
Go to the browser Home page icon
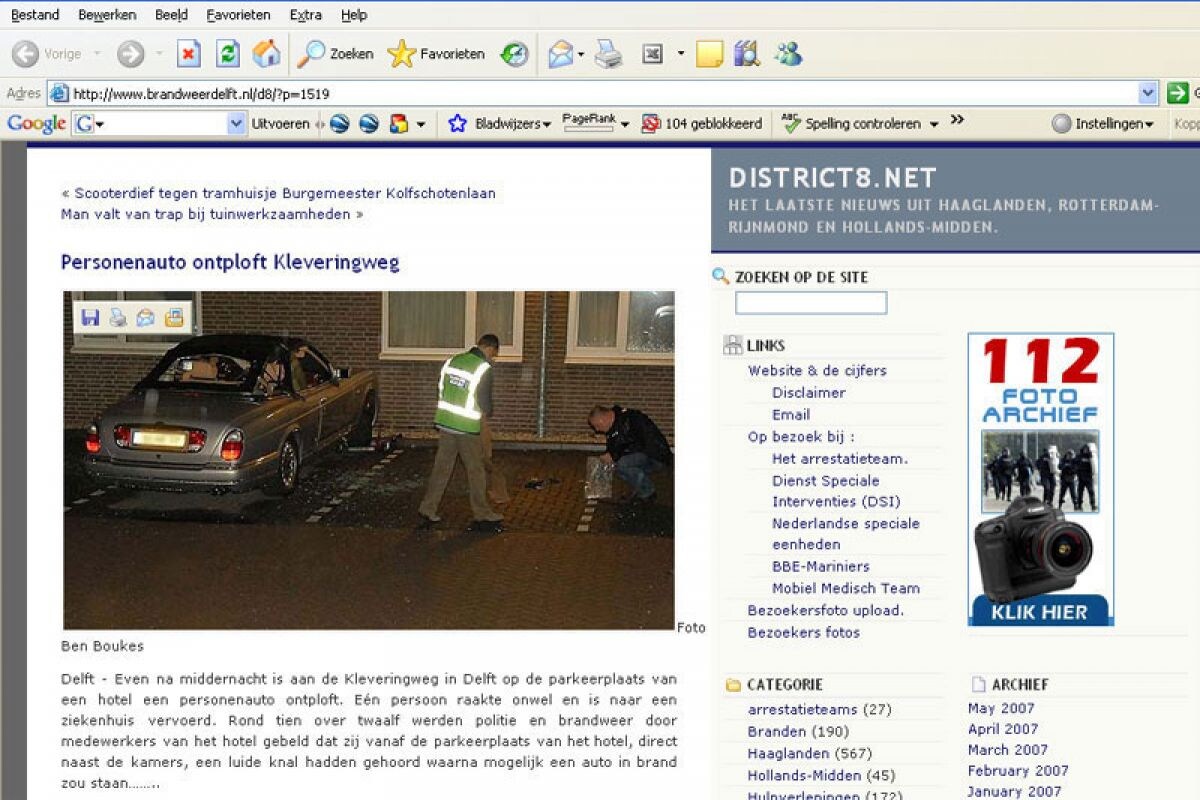(x=266, y=53)
